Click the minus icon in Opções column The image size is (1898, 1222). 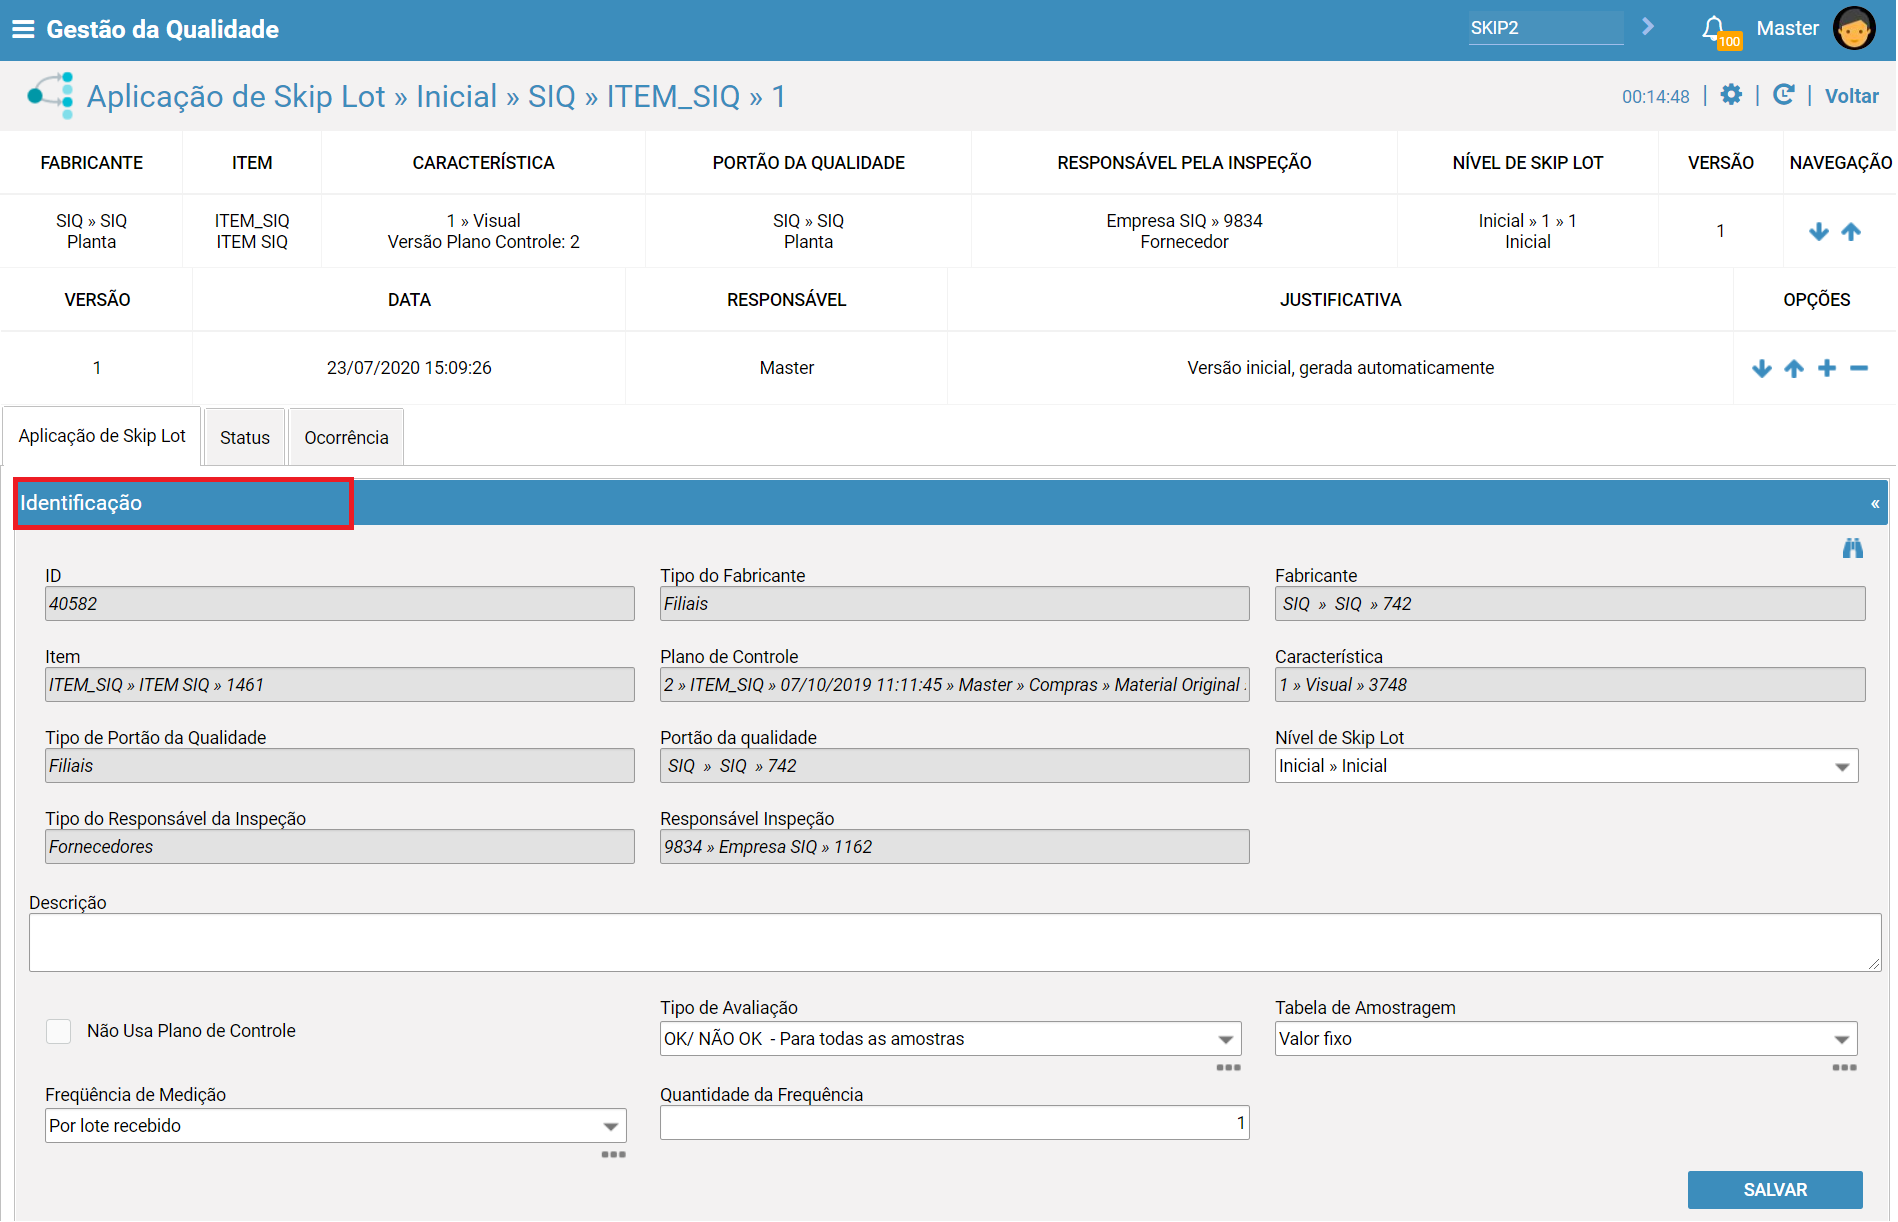click(1859, 368)
